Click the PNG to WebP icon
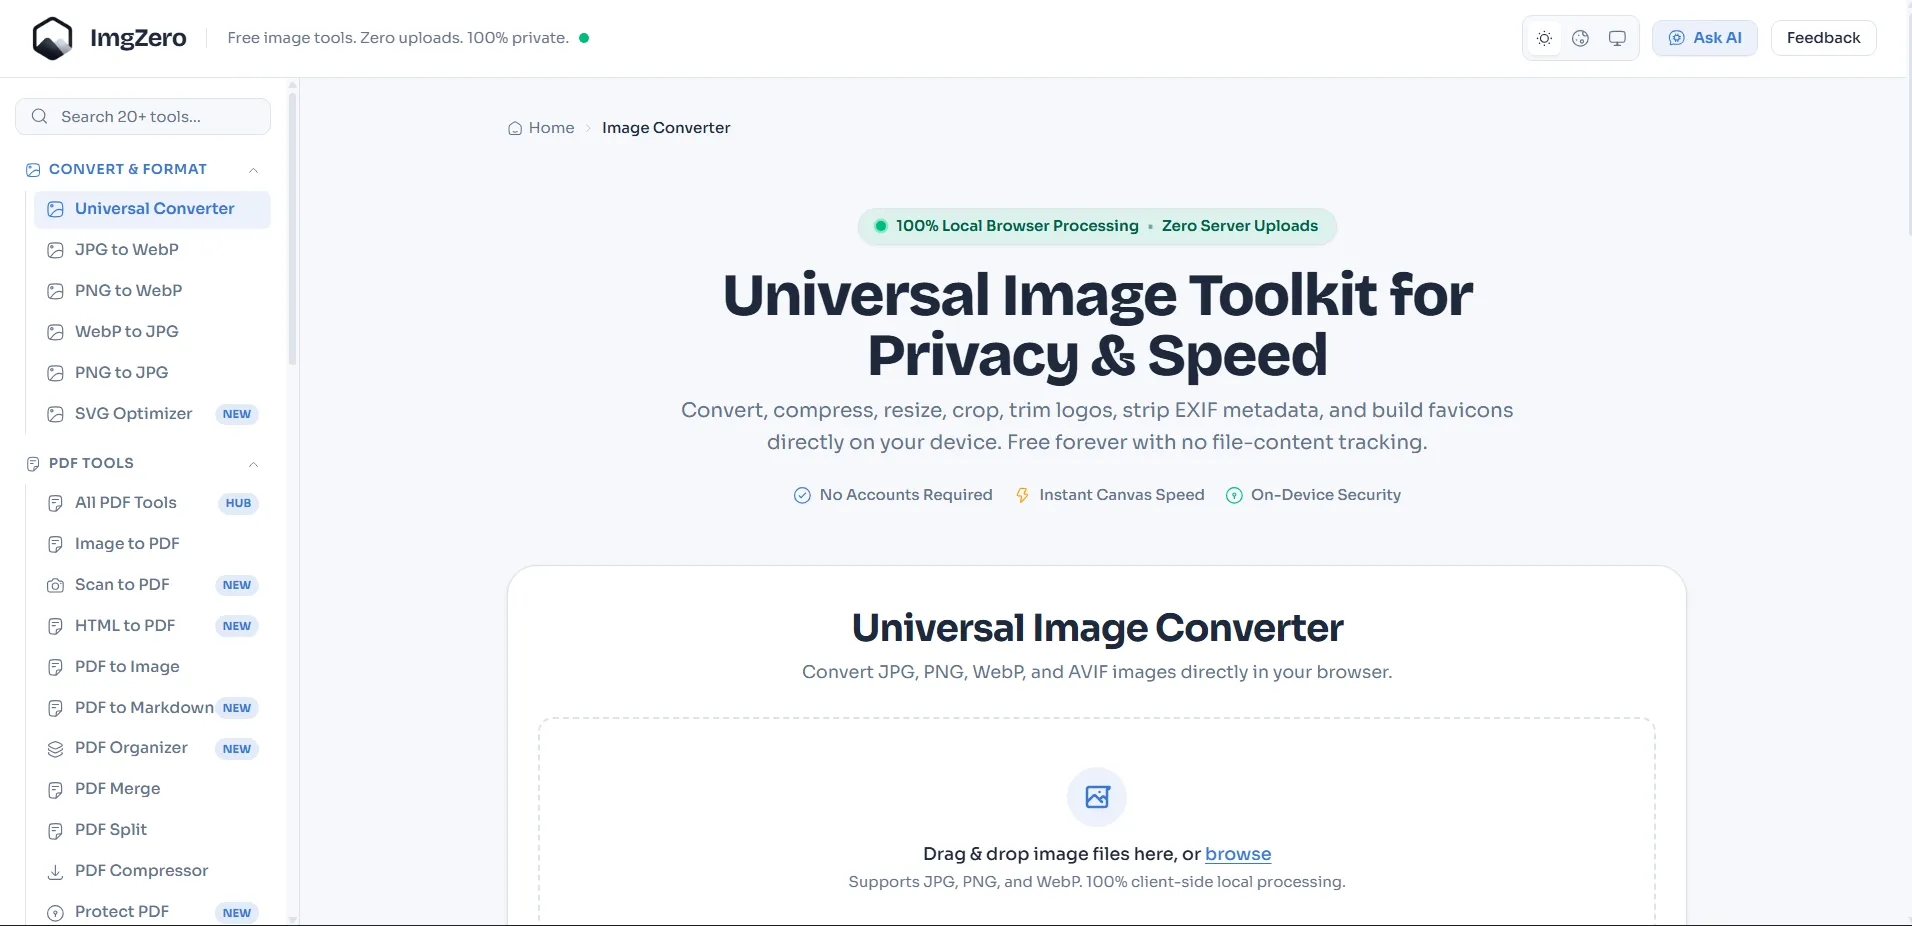1912x926 pixels. (56, 291)
